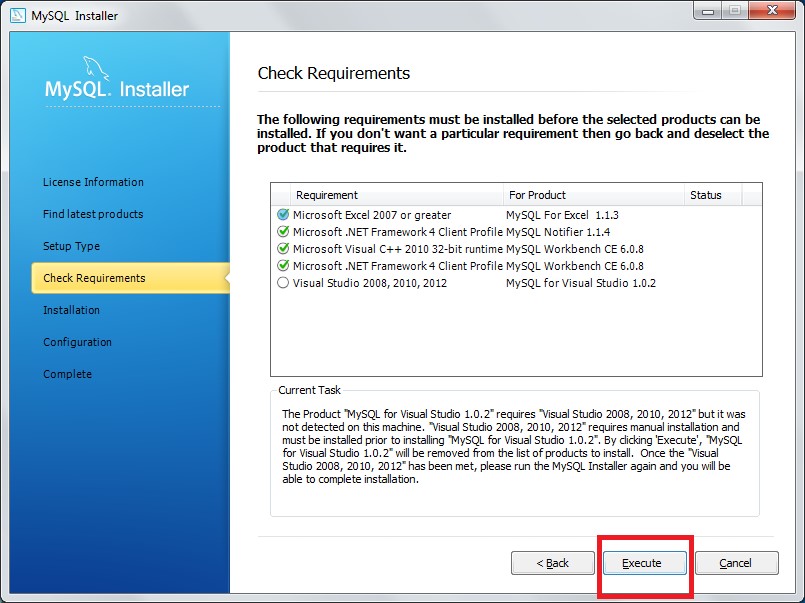Screen dimensions: 805x603
Task: Sort by For Product column header
Action: click(x=593, y=195)
